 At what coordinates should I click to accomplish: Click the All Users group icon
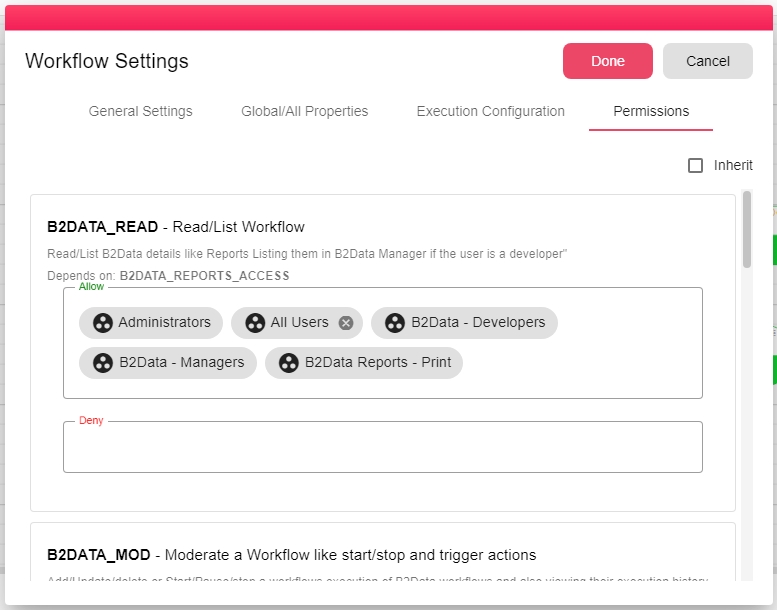coord(255,323)
